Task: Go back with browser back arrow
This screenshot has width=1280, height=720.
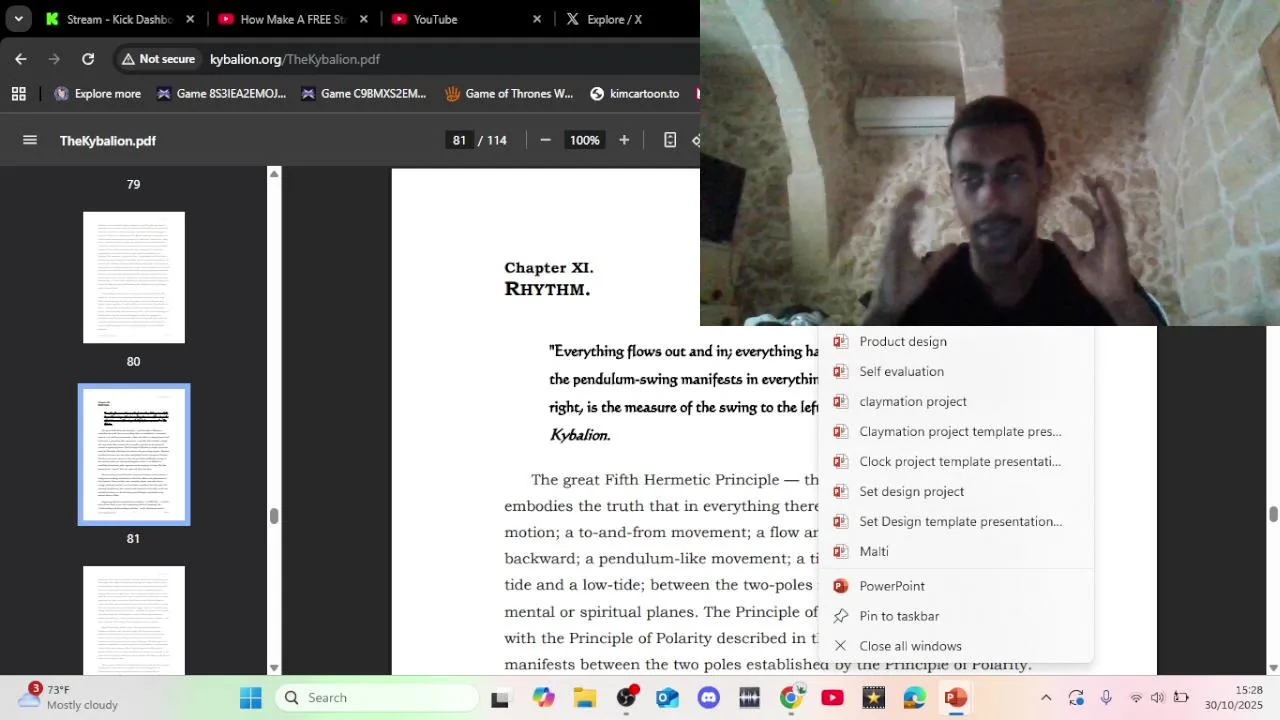Action: pyautogui.click(x=20, y=59)
